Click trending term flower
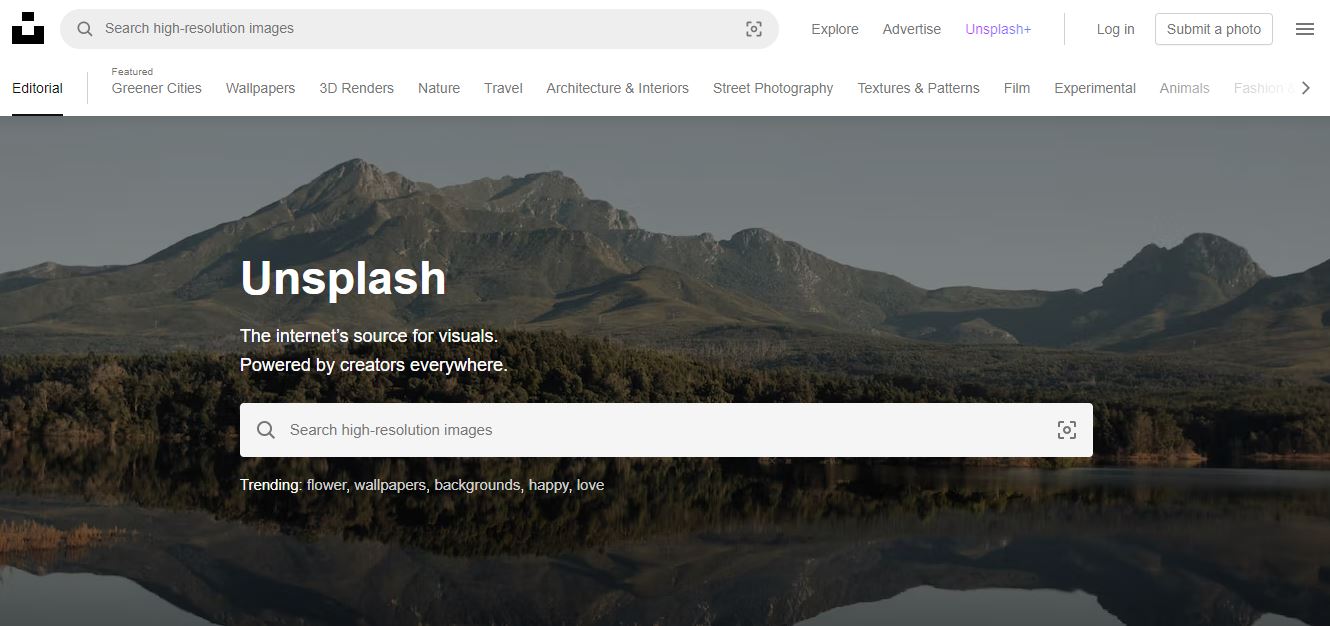Screen dimensions: 1330x626 tap(326, 485)
